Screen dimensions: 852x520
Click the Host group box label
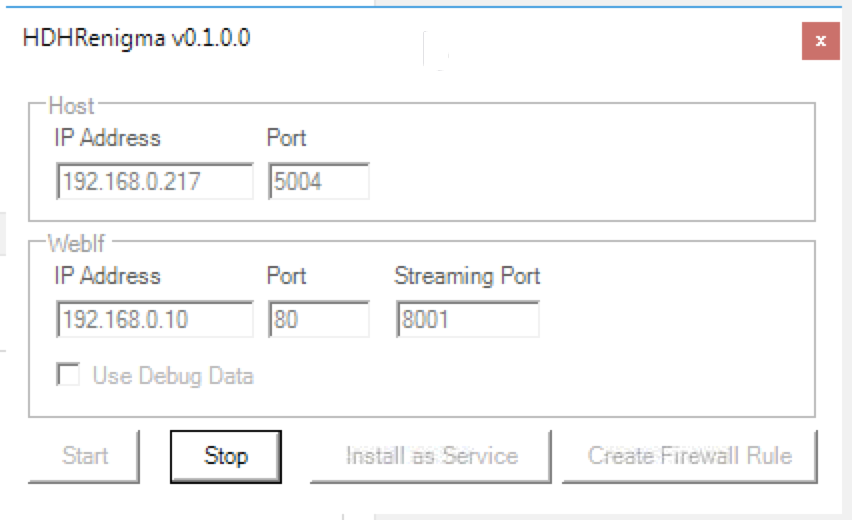[x=71, y=105]
